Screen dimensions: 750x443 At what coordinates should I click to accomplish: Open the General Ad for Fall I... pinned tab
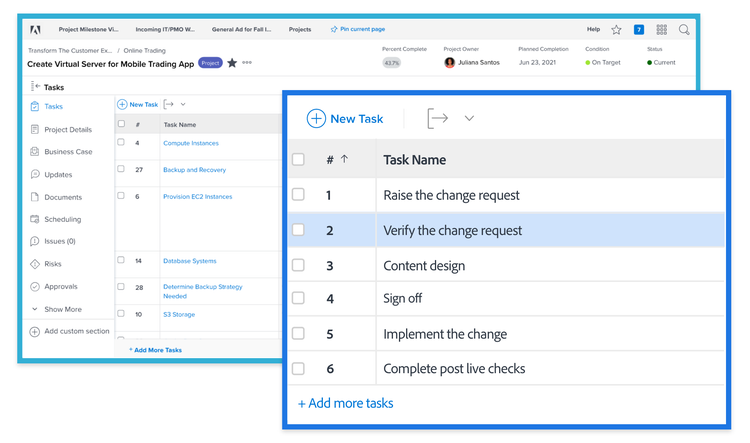(242, 29)
